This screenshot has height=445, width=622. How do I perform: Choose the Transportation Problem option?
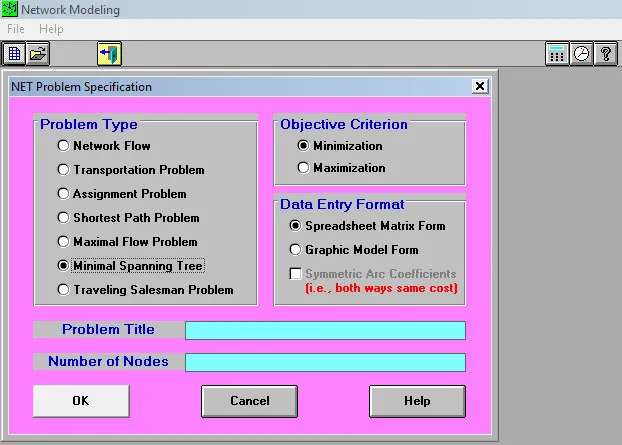pyautogui.click(x=64, y=170)
